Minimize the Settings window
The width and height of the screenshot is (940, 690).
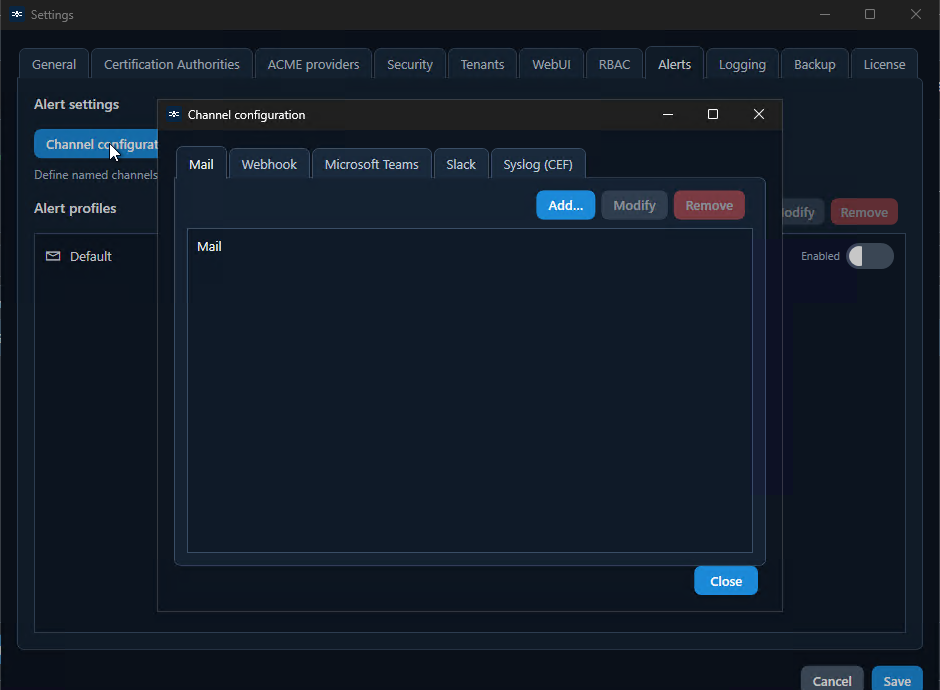[x=825, y=14]
